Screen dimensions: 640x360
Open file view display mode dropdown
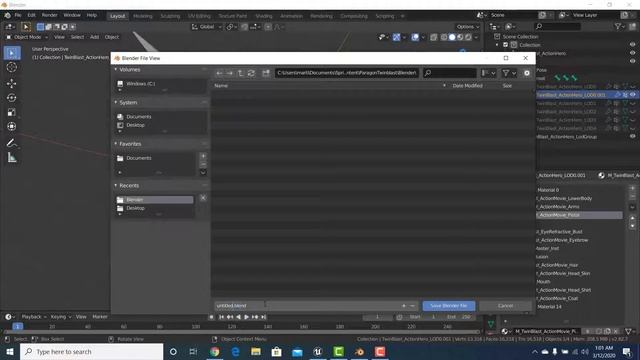[488, 73]
